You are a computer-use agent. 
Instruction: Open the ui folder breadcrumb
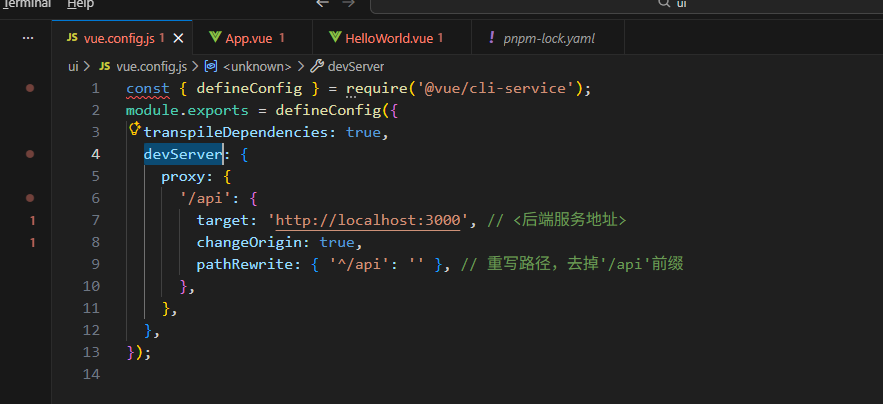[x=73, y=66]
